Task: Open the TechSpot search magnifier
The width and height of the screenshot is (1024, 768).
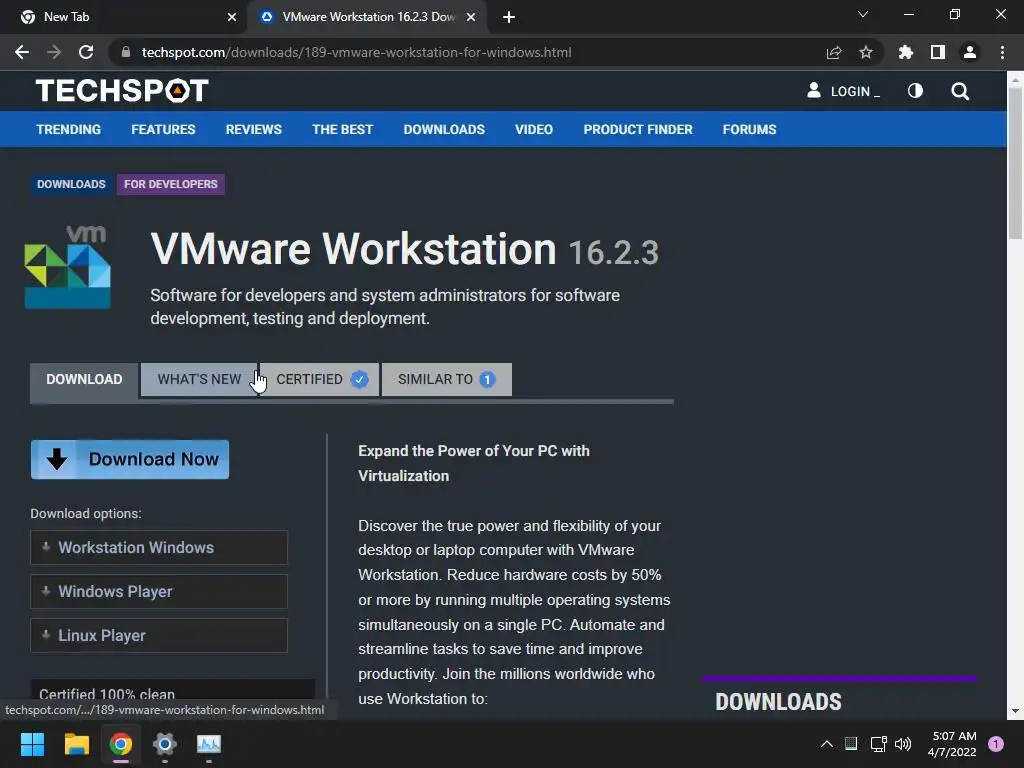Action: (960, 91)
